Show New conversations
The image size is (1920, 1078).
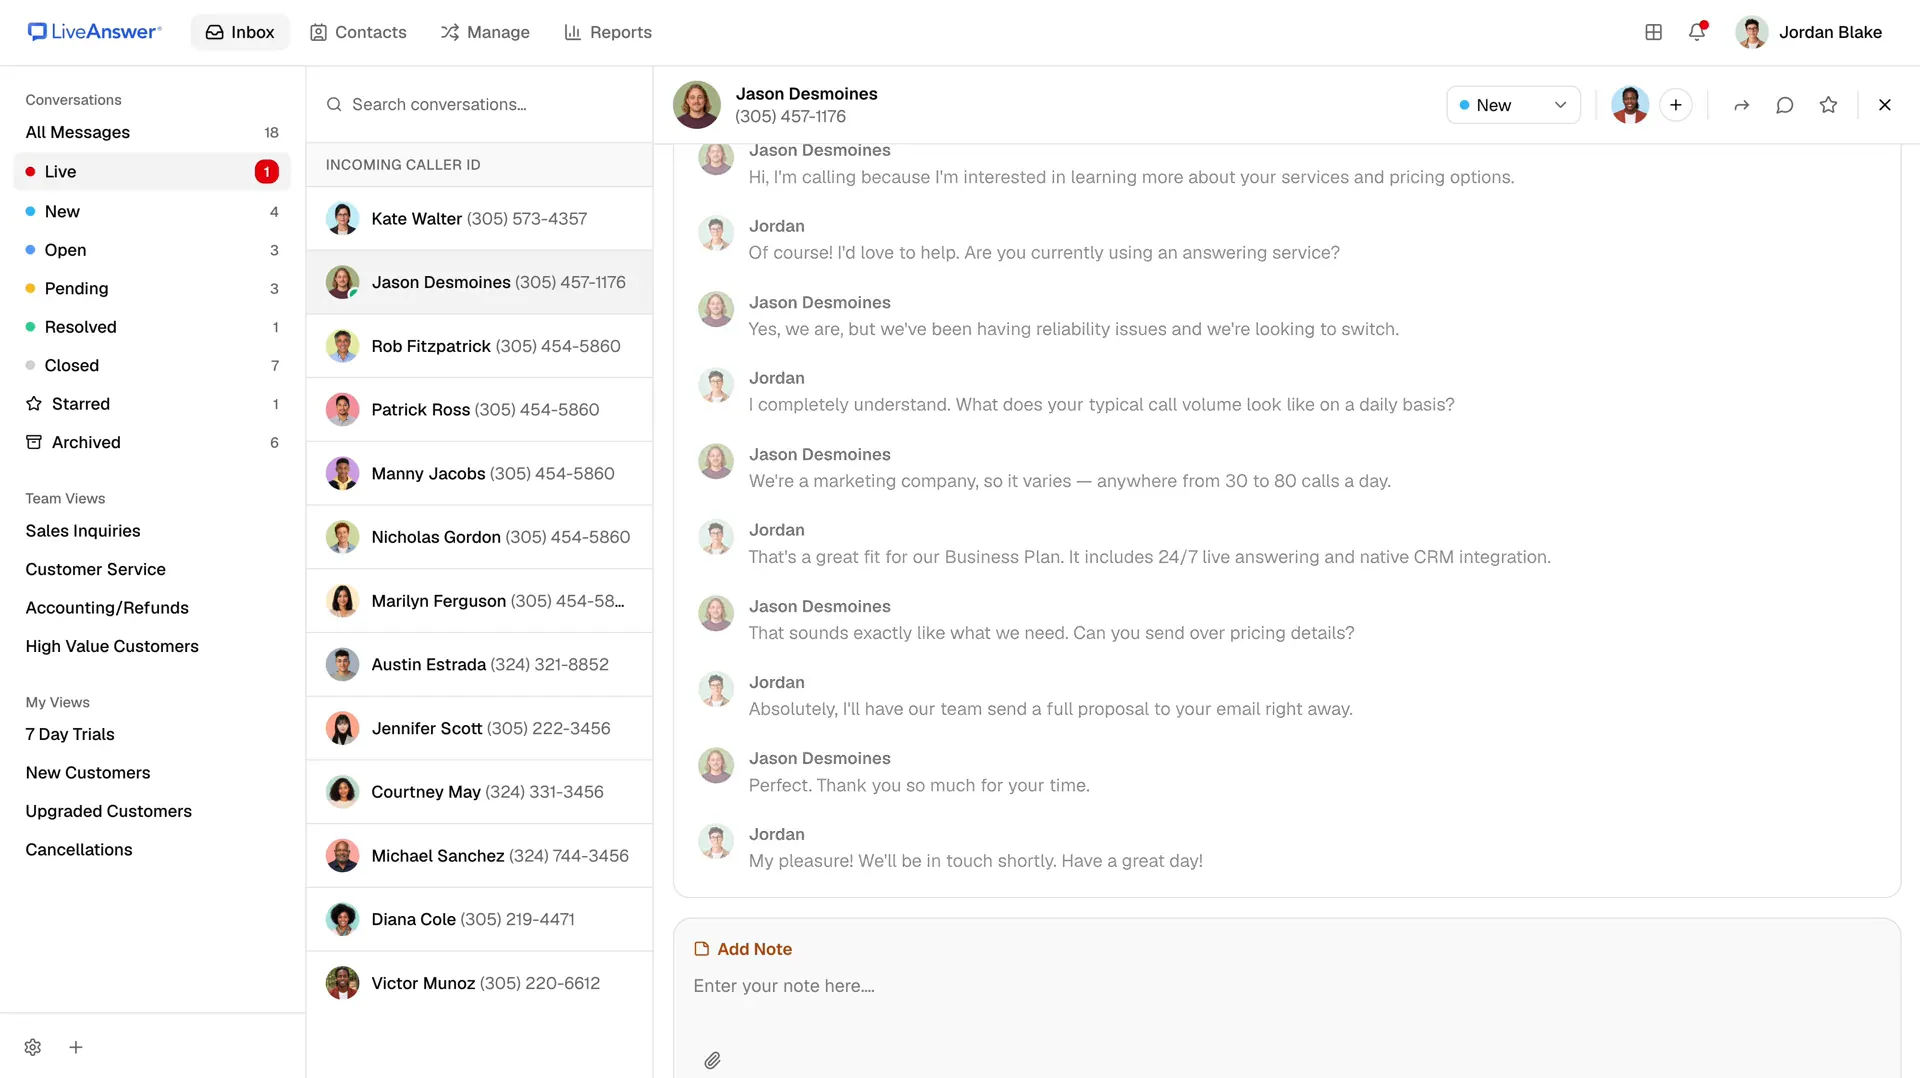152,211
